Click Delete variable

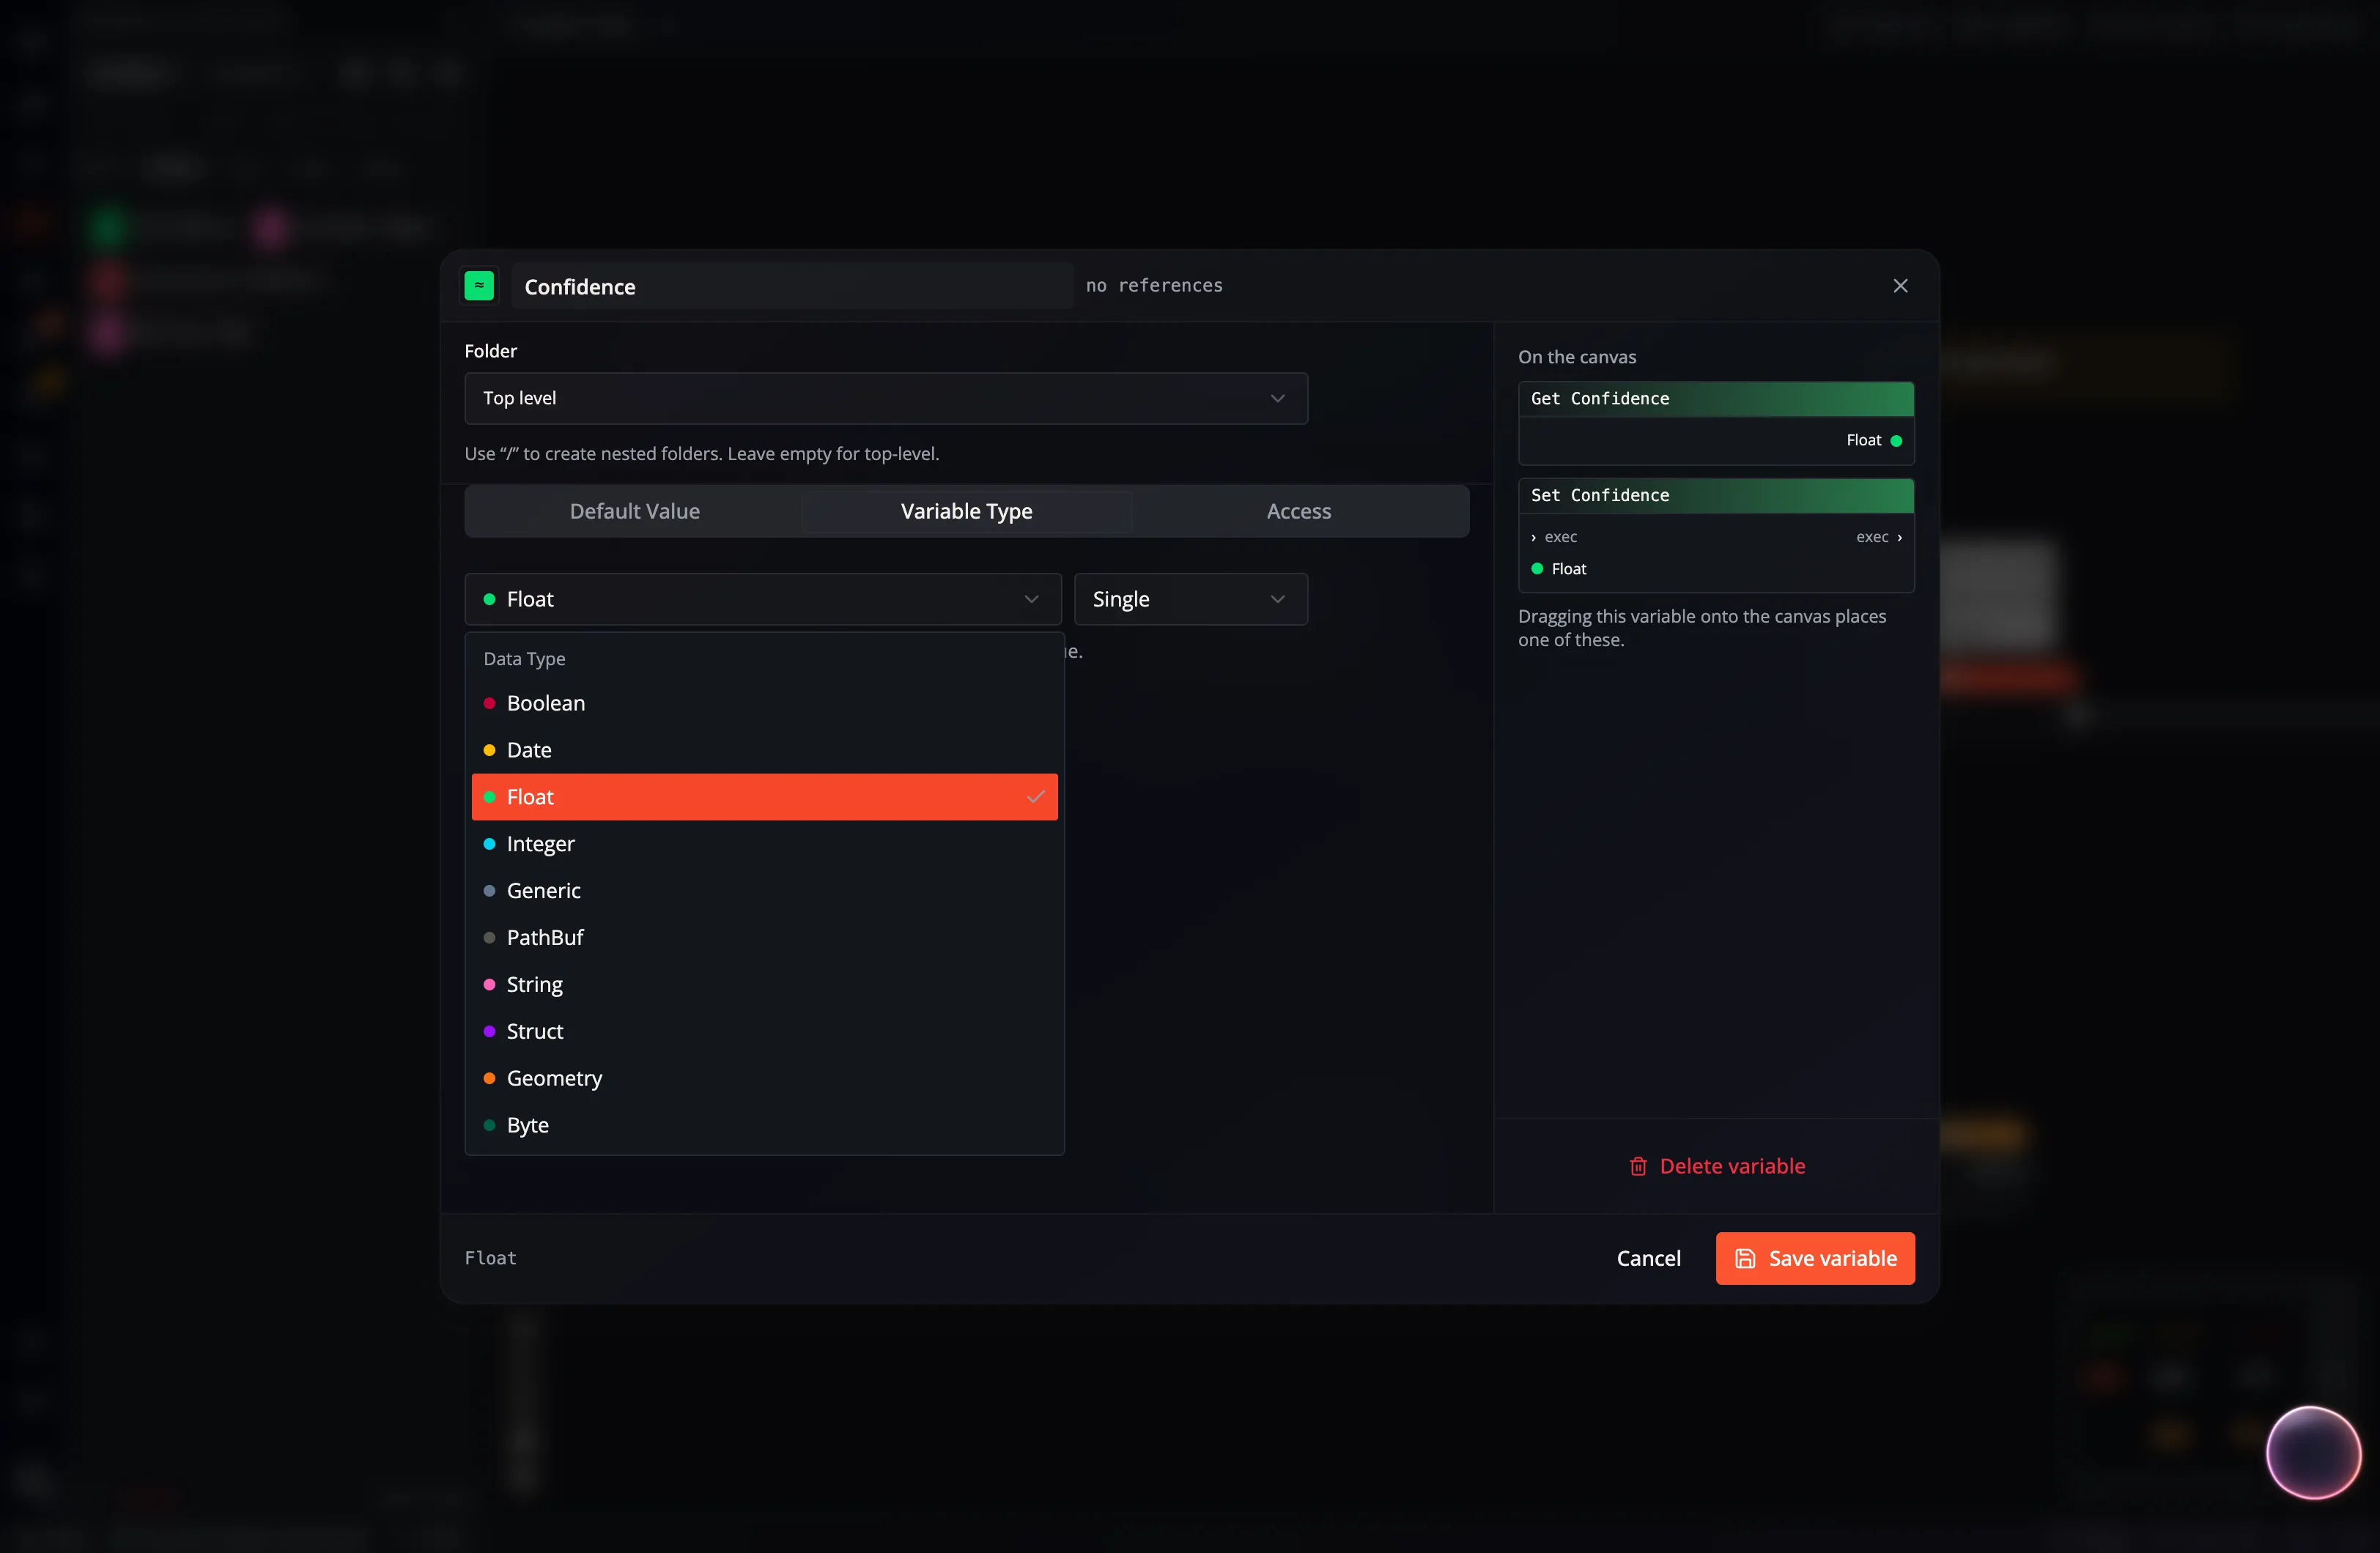point(1717,1166)
